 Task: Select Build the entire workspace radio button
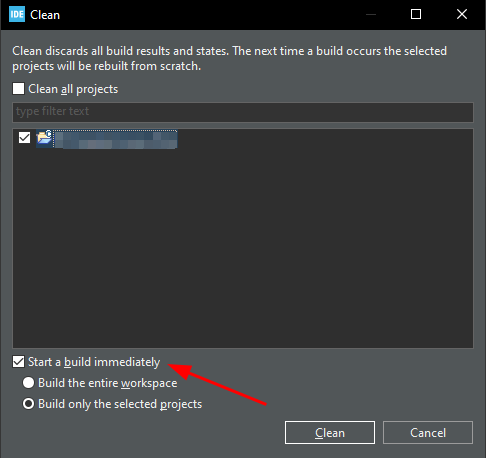pyautogui.click(x=28, y=383)
